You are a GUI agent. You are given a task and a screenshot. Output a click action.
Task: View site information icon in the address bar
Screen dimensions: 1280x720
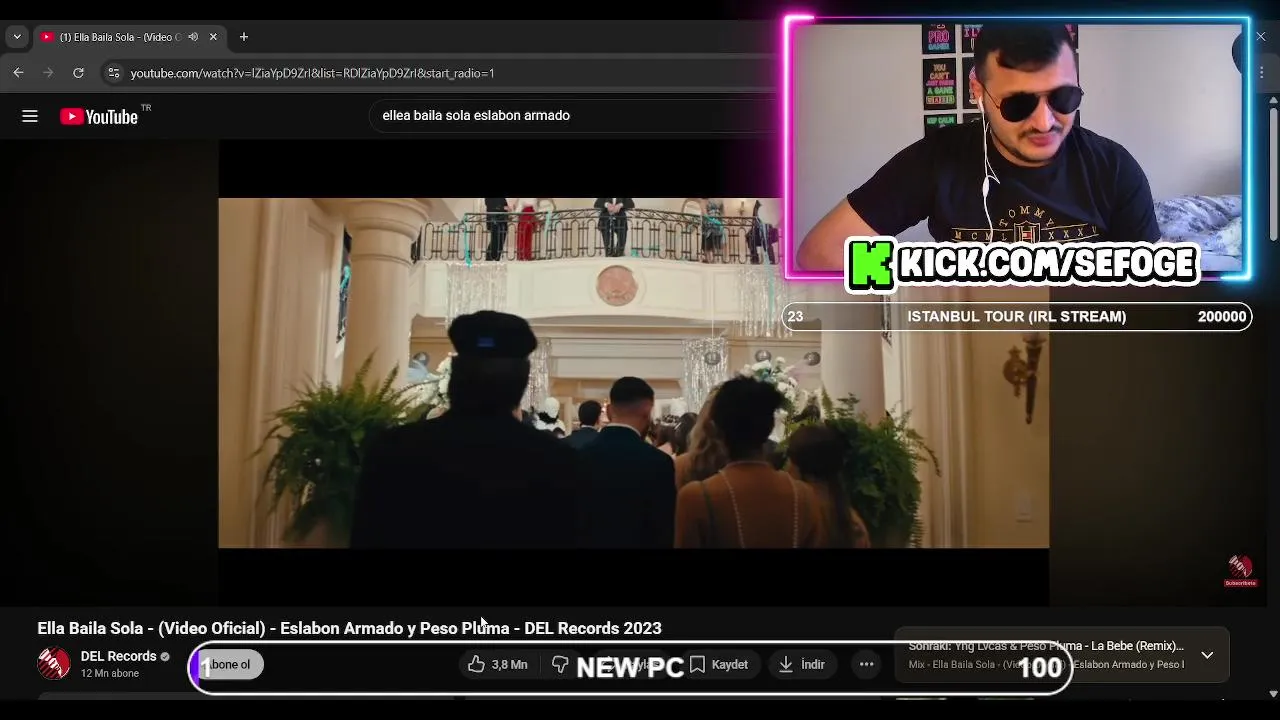(113, 73)
